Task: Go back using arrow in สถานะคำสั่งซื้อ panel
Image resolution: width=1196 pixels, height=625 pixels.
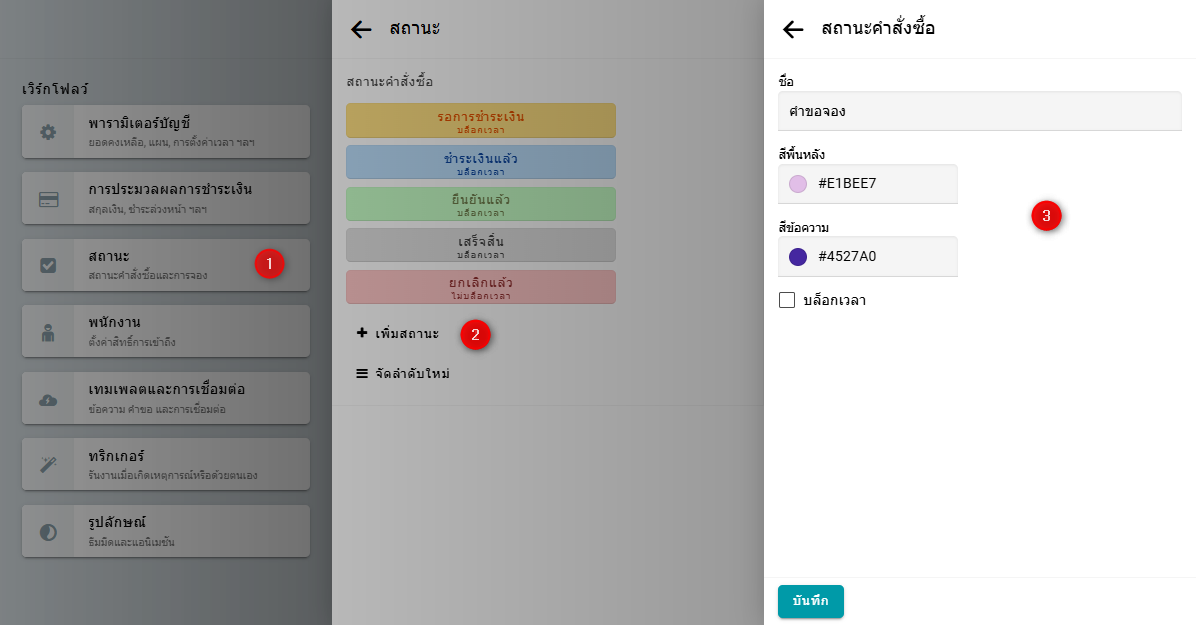Action: coord(793,29)
